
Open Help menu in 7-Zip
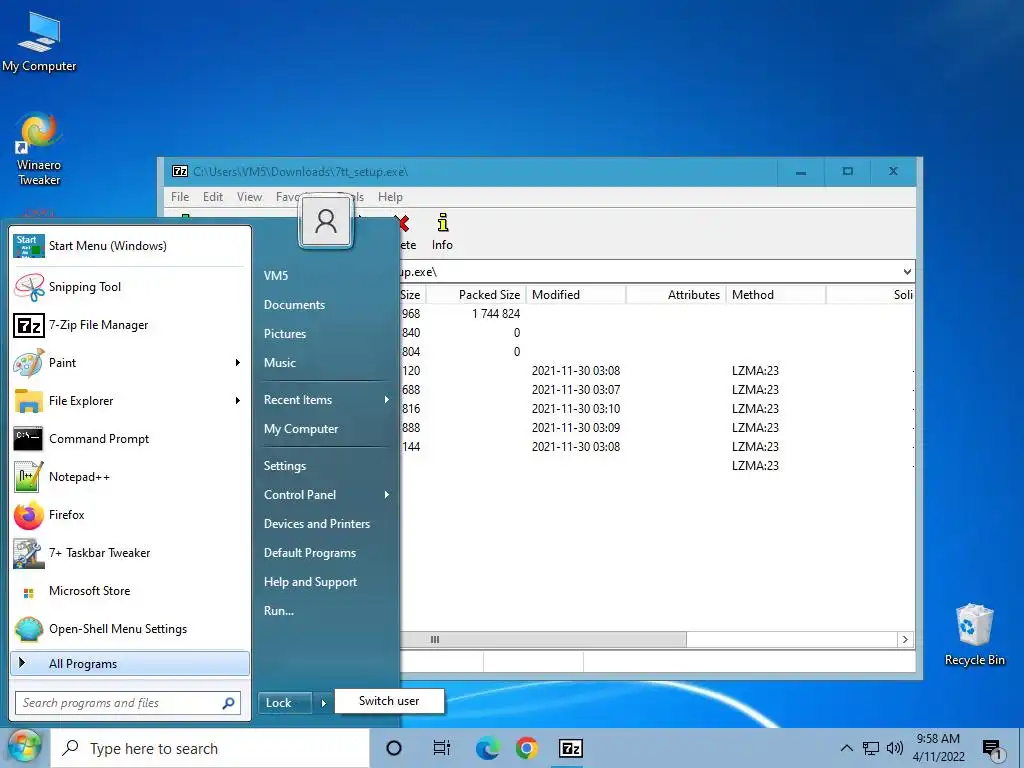pos(391,197)
